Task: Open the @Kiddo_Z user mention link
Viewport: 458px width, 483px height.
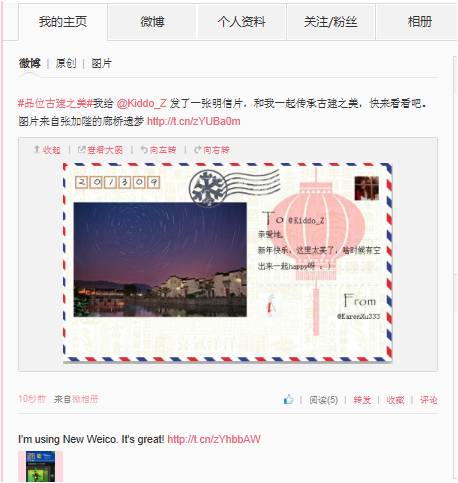Action: (141, 104)
